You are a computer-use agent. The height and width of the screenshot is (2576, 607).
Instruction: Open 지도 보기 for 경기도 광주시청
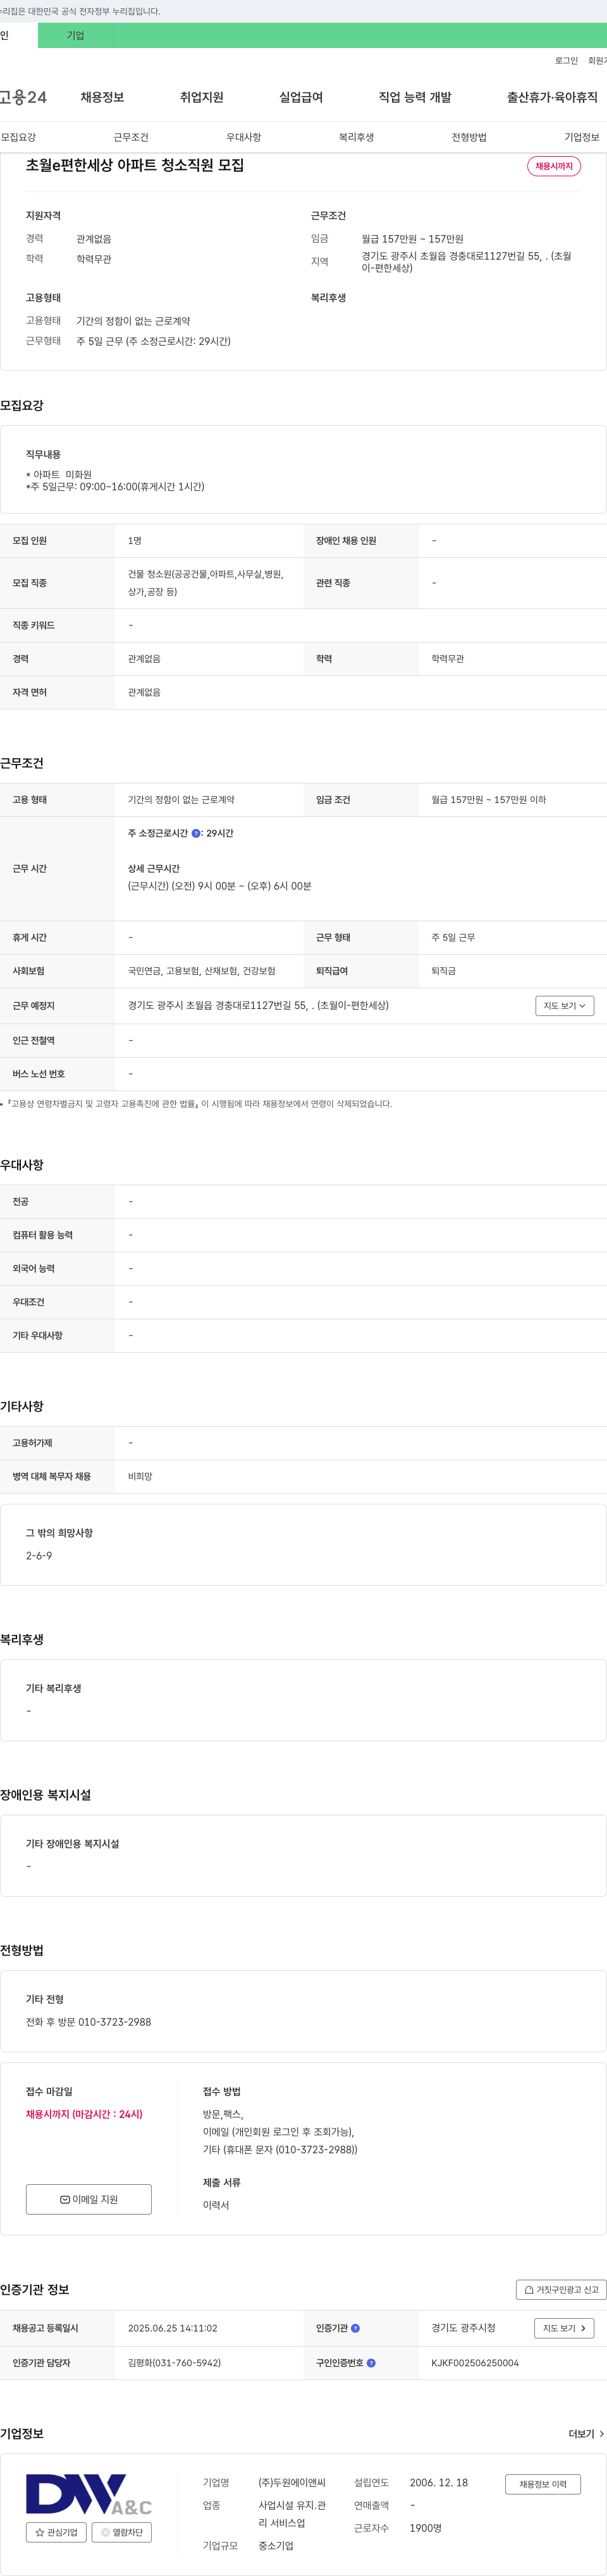tap(564, 2328)
